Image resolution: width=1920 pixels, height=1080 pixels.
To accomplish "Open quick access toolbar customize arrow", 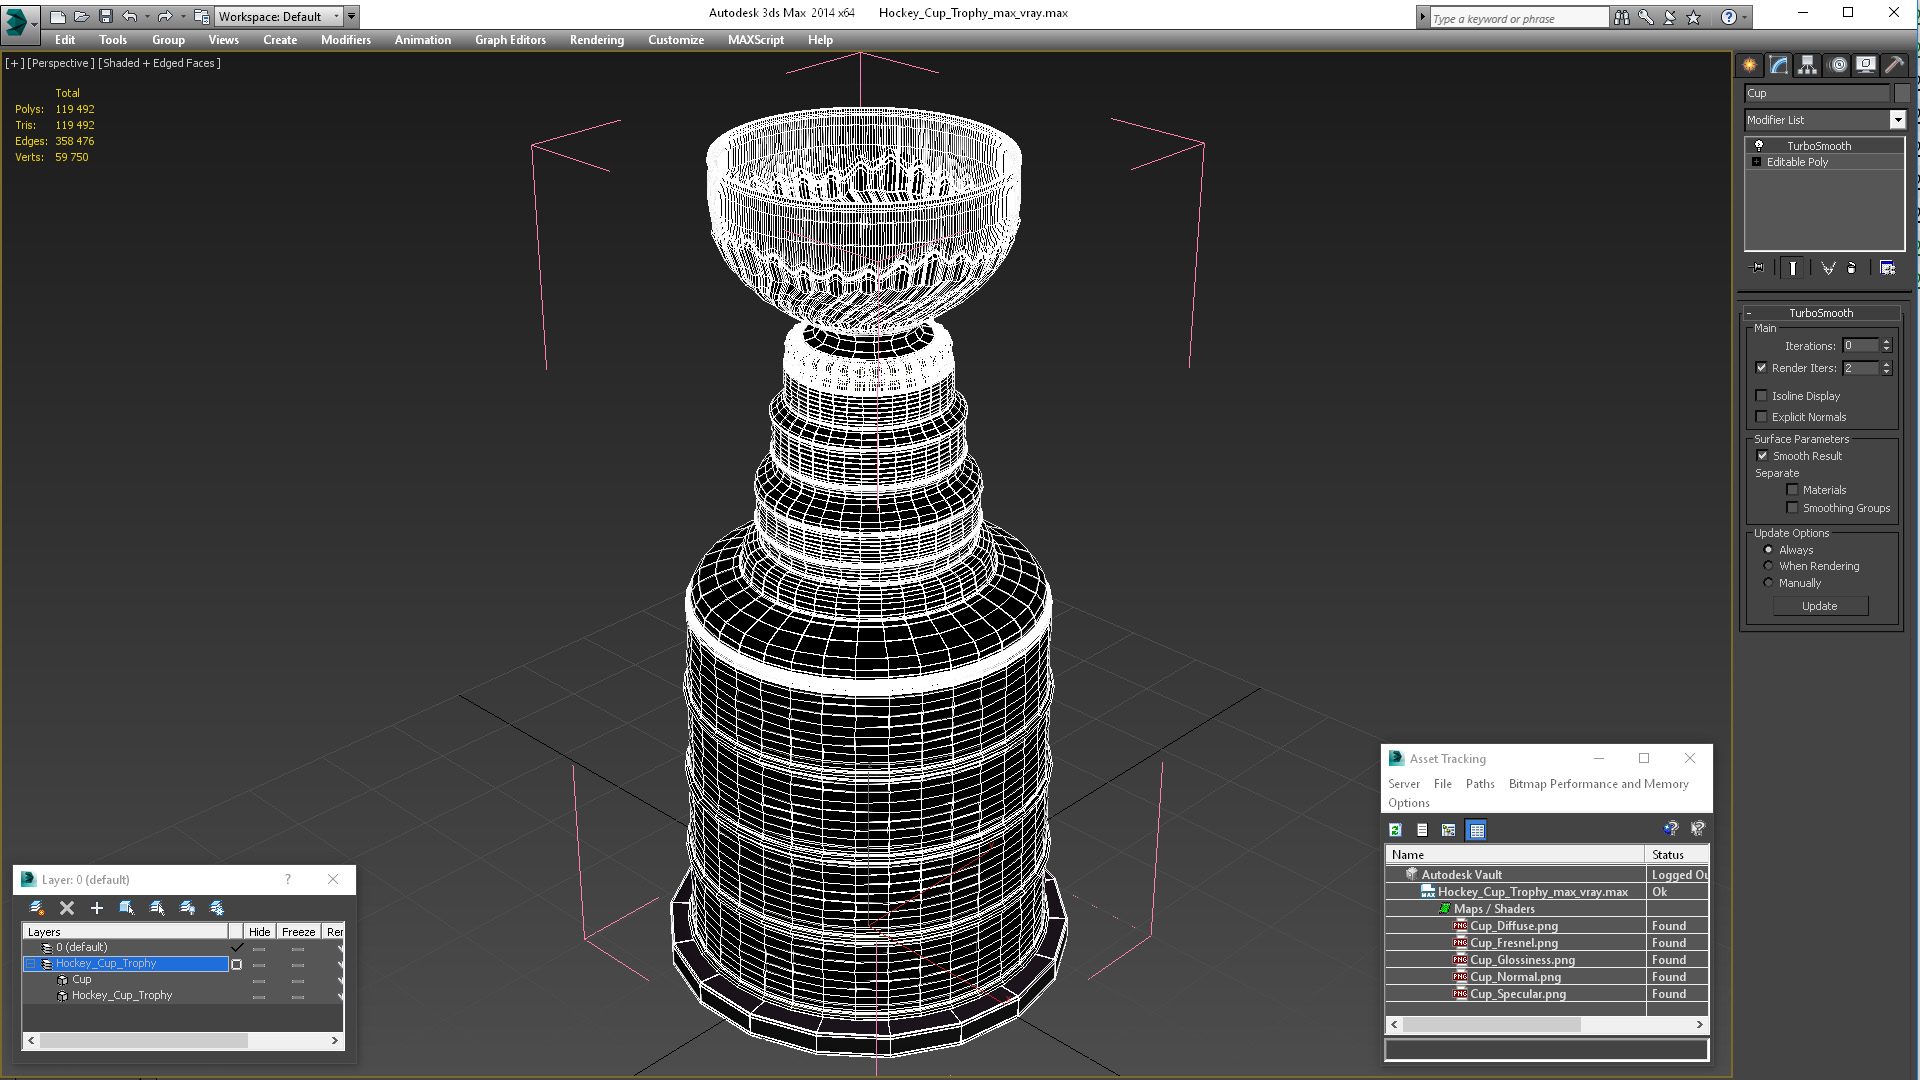I will pyautogui.click(x=352, y=16).
